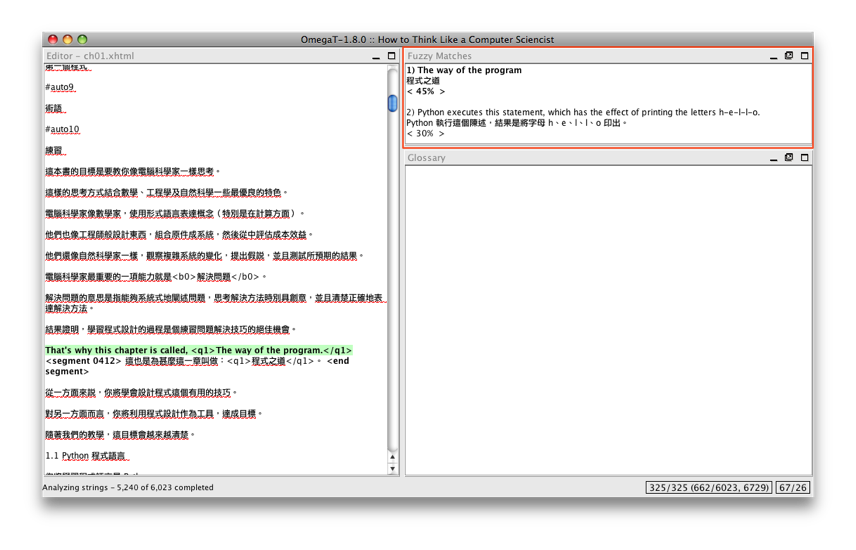The height and width of the screenshot is (550, 856).
Task: Select fuzzy match "The way of the program"
Action: (x=469, y=71)
